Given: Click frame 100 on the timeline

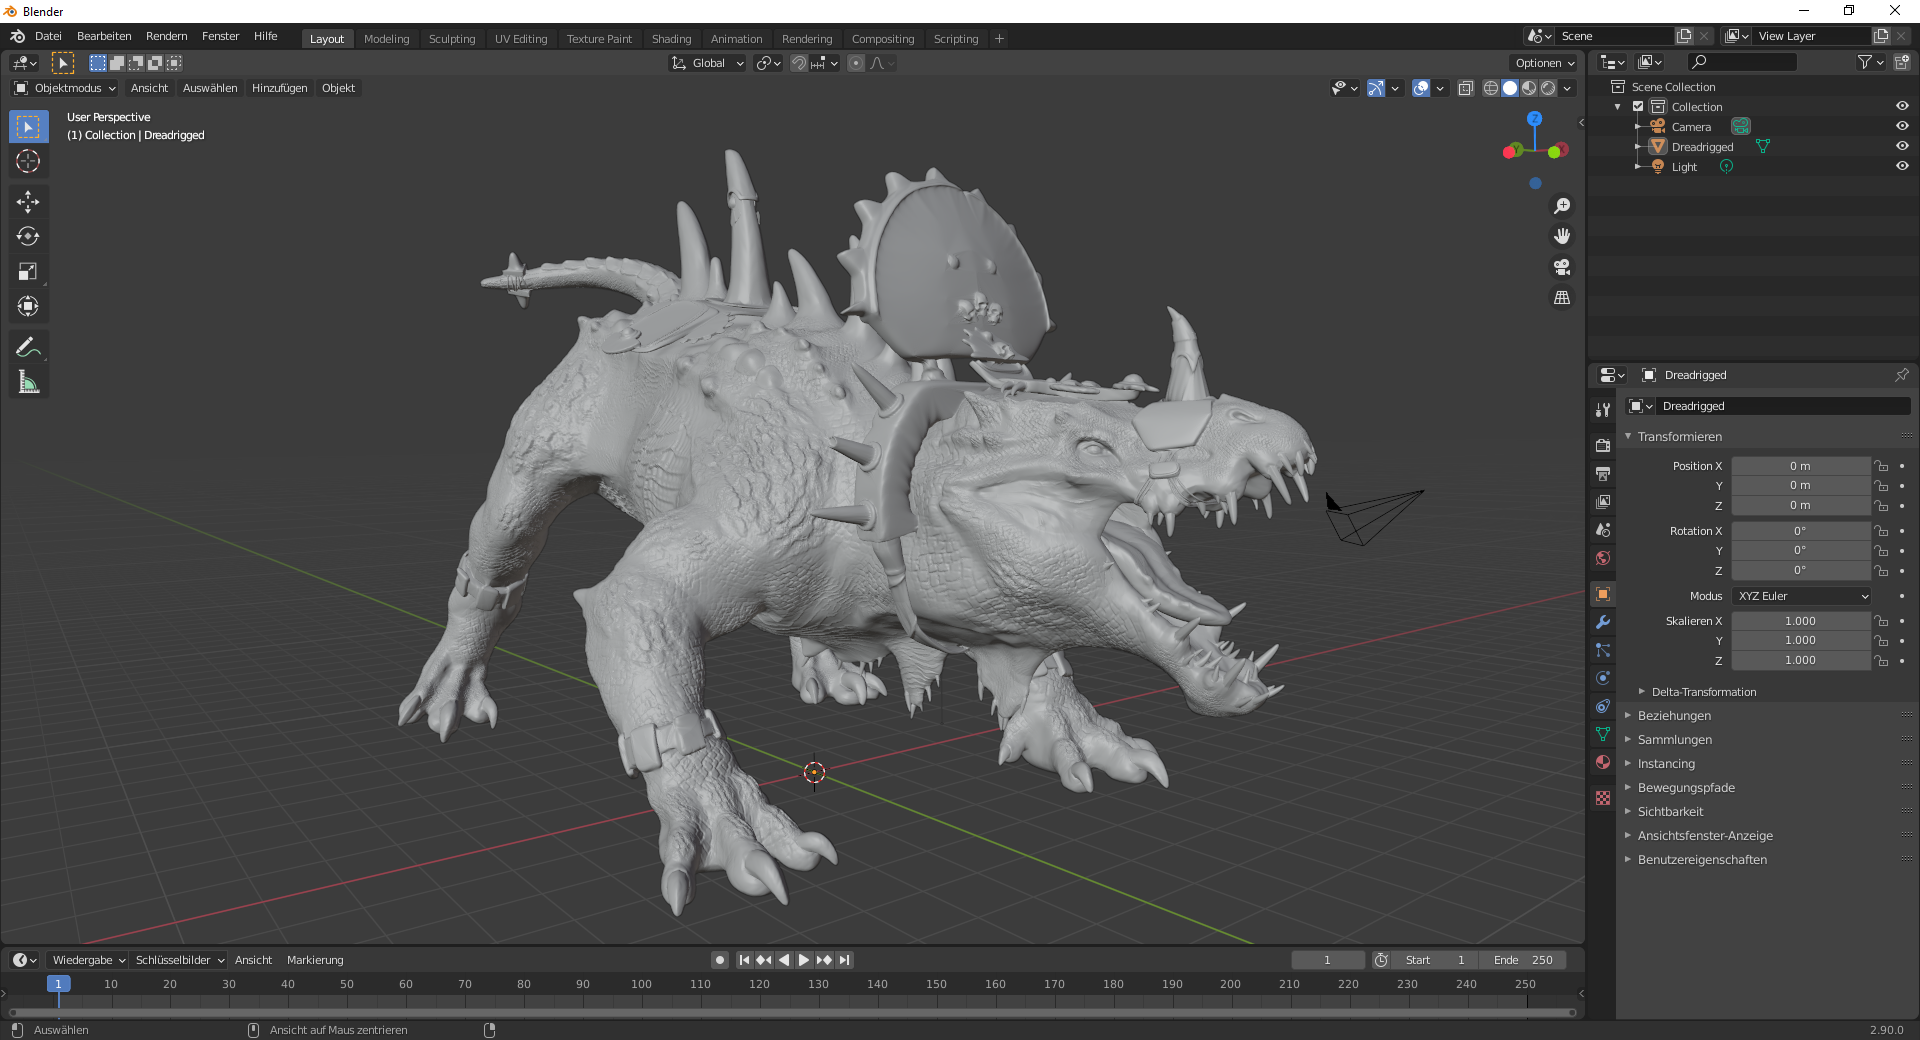Looking at the screenshot, I should (641, 985).
